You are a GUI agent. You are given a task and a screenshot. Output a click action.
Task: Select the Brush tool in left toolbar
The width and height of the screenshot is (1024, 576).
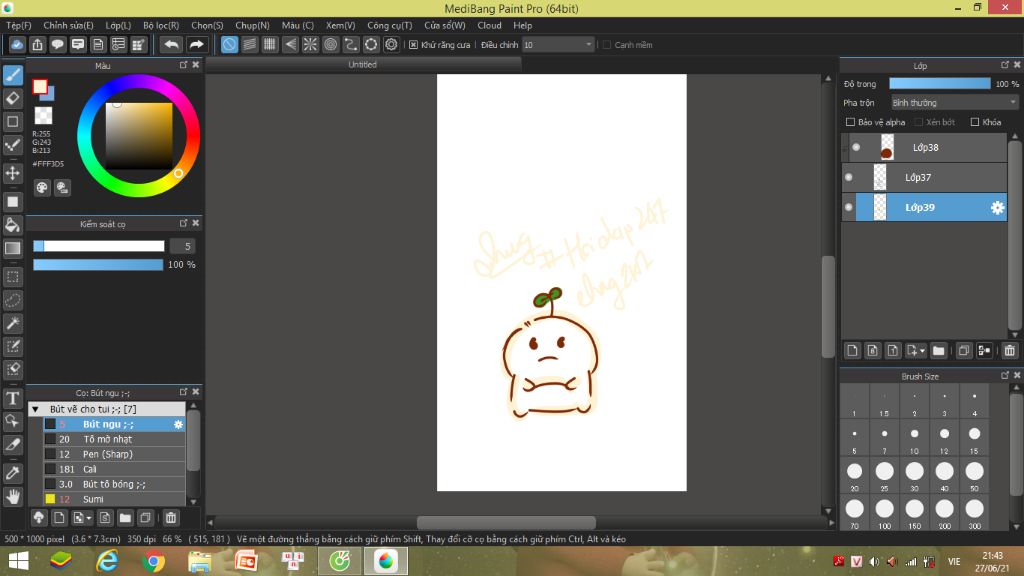[x=13, y=75]
